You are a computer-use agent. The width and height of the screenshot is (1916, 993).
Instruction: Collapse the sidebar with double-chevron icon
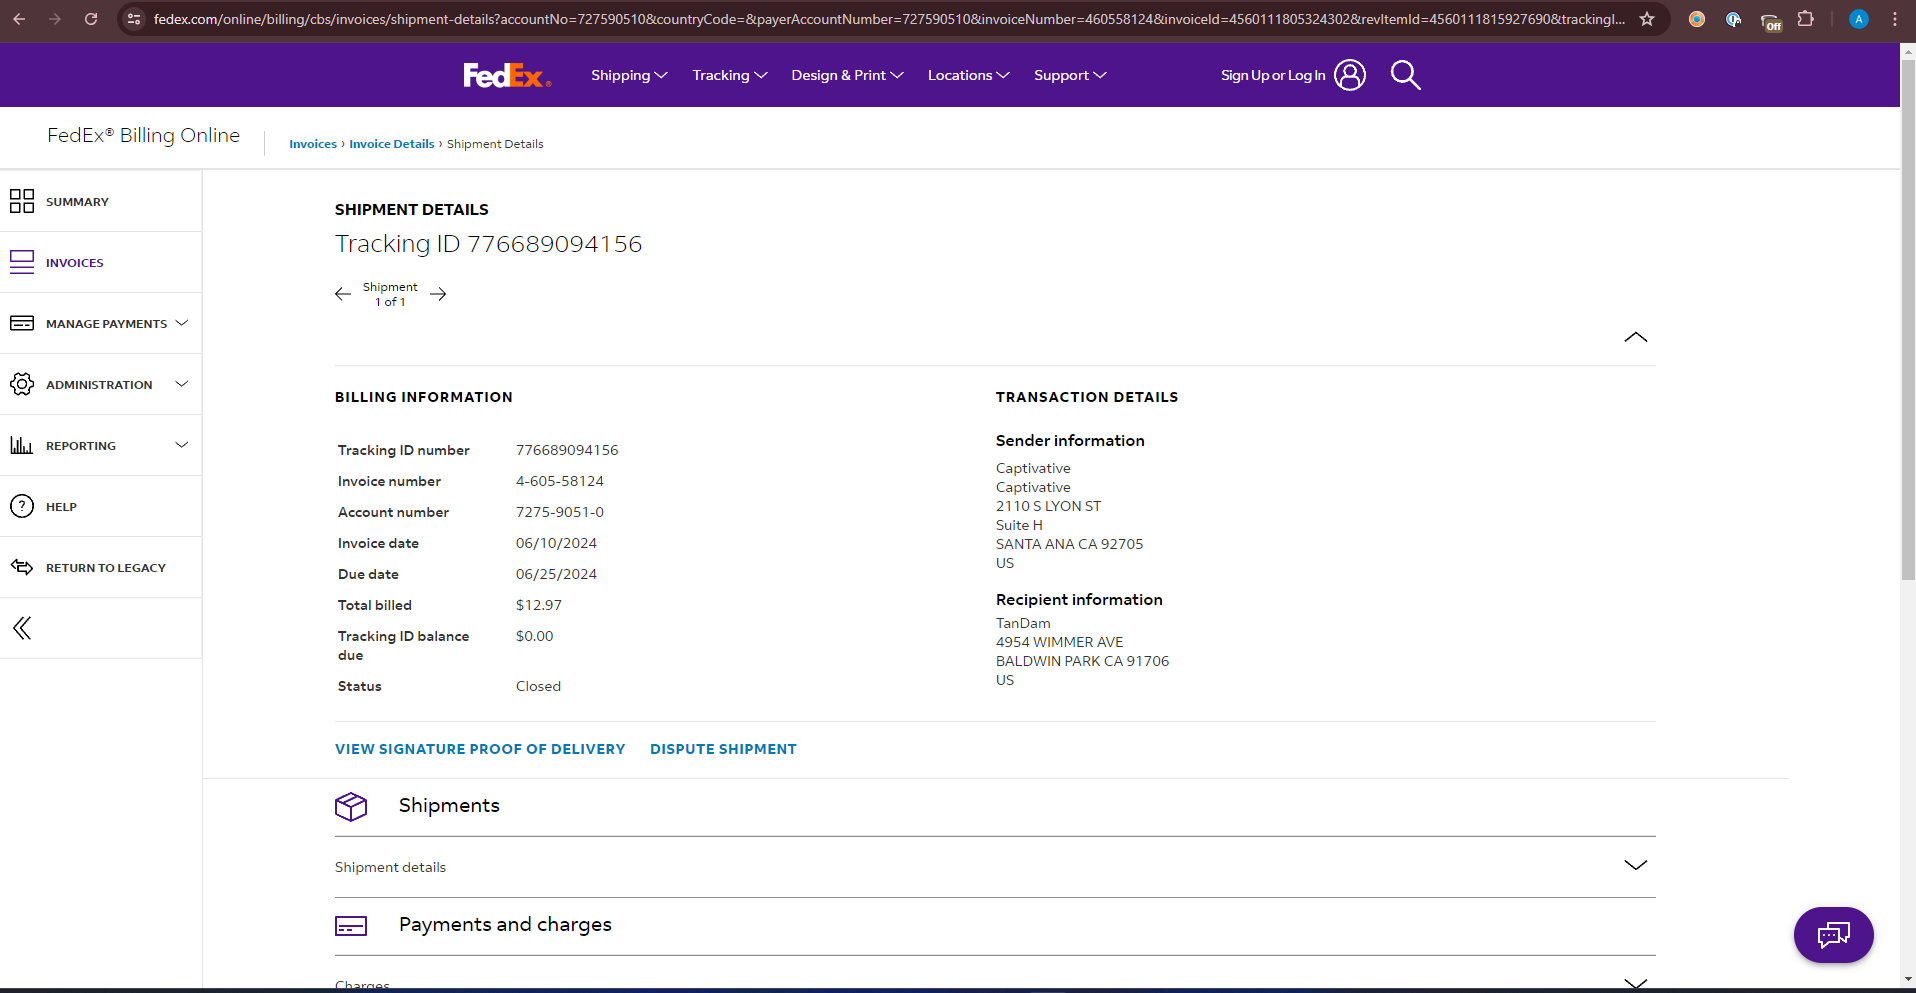(22, 628)
